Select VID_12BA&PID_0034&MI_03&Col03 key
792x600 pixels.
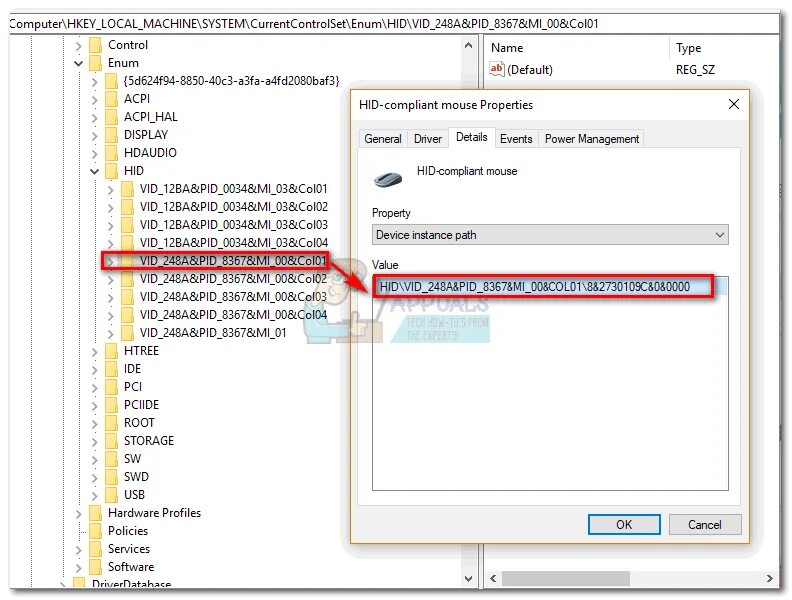click(x=233, y=225)
